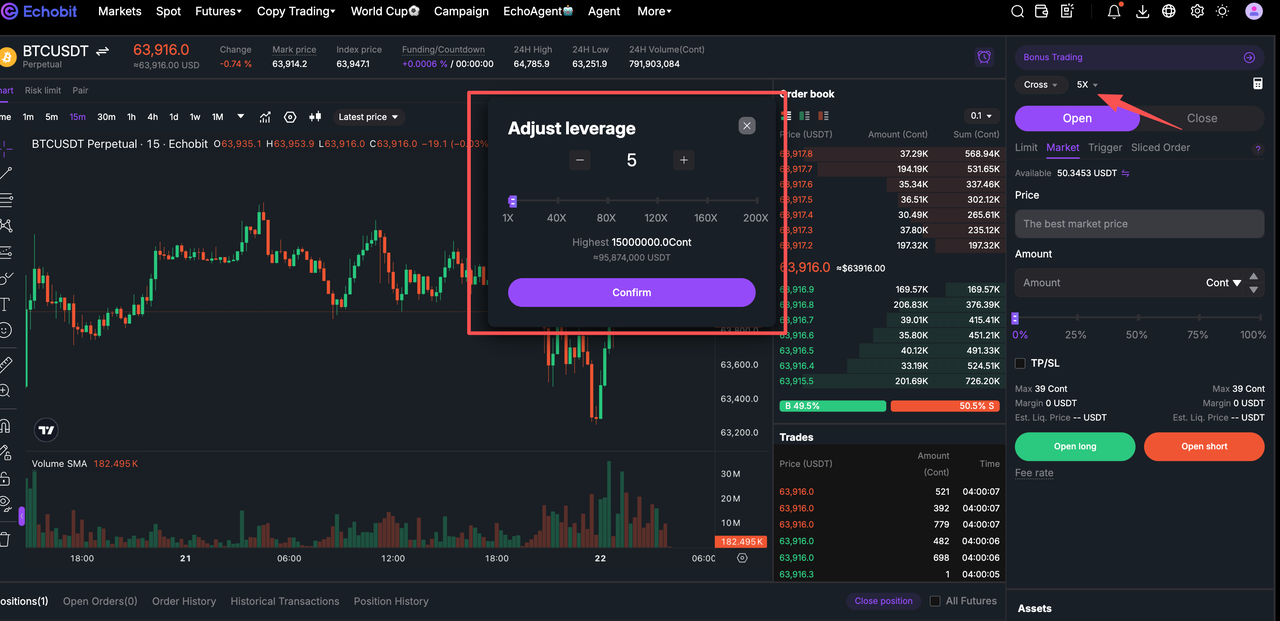Select the emoji drawing tool
The width and height of the screenshot is (1280, 621).
[5, 330]
